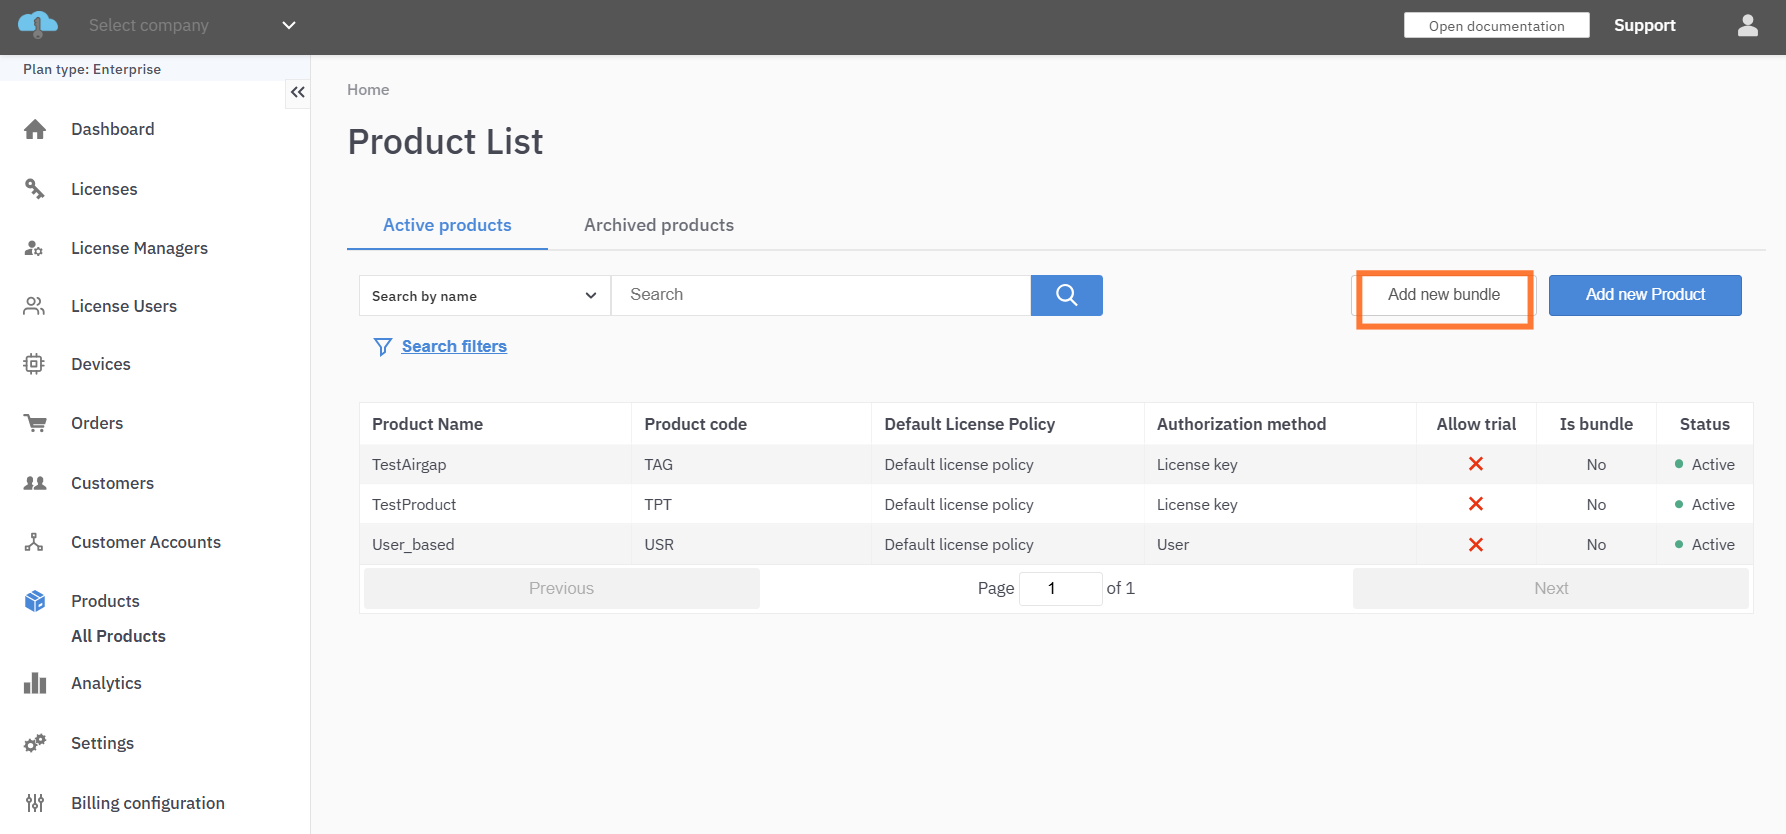
Task: Open the Search filters link
Action: (454, 346)
